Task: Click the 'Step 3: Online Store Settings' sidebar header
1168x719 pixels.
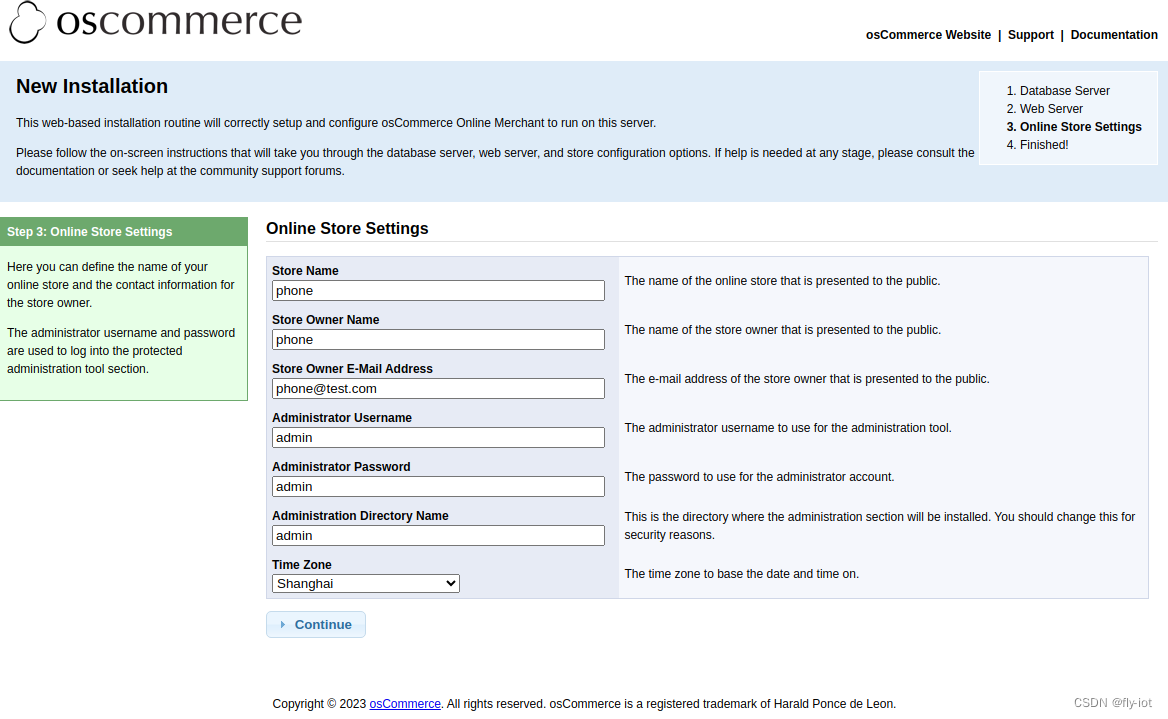Action: coord(124,232)
